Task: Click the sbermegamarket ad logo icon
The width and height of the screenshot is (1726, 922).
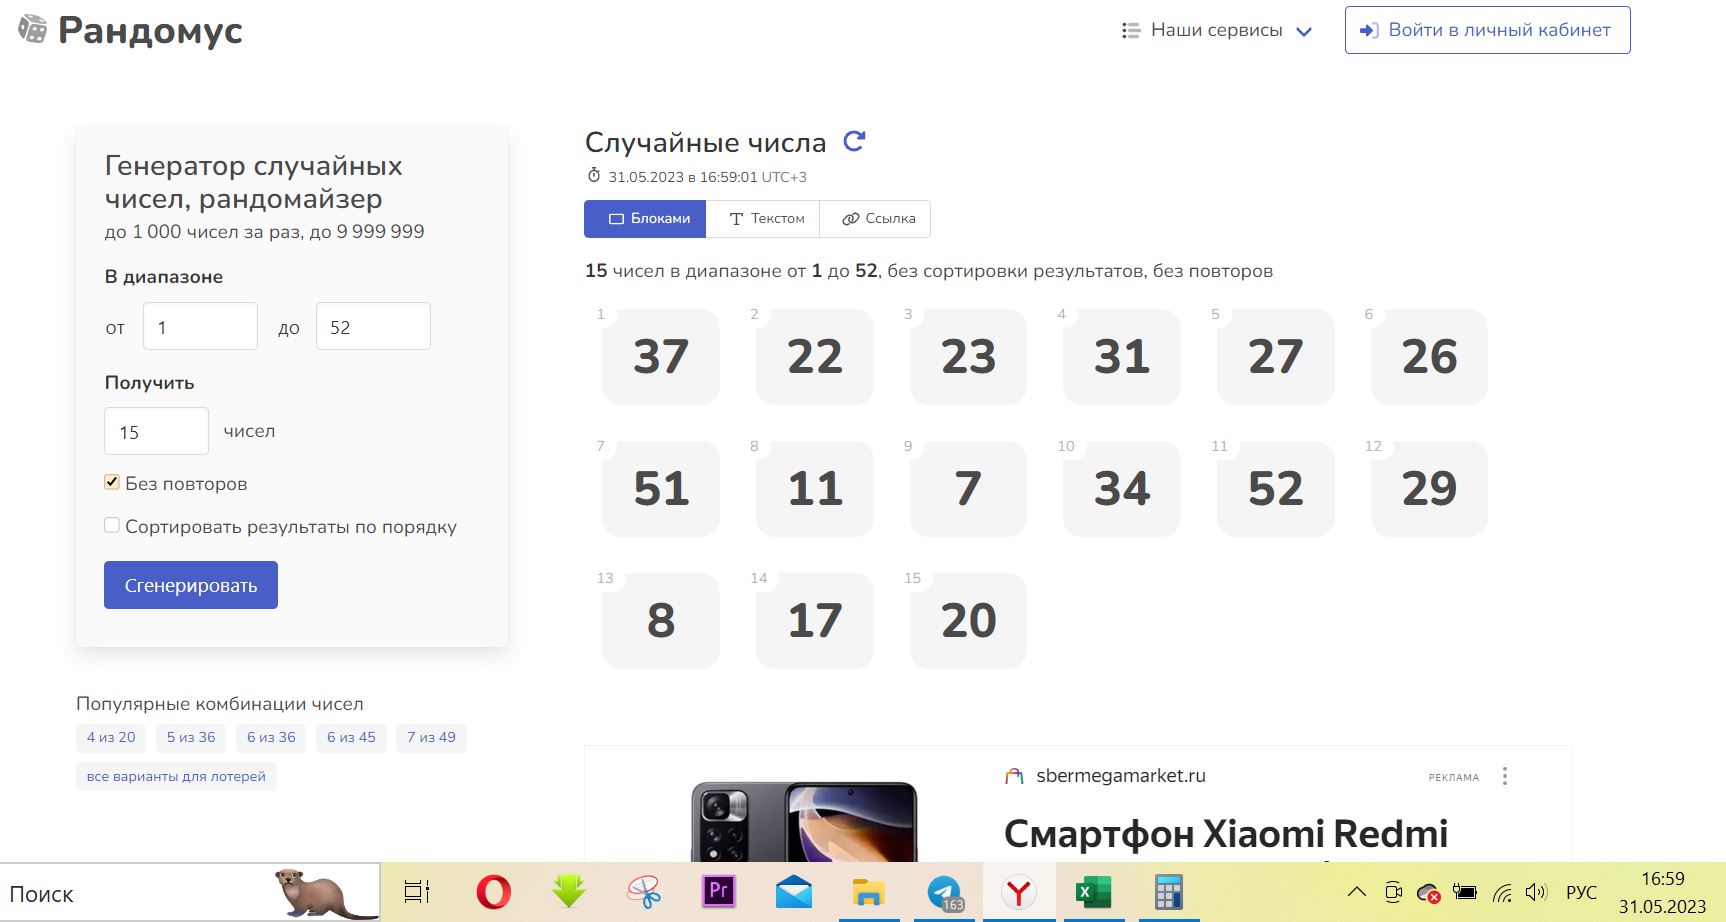Action: 1014,776
